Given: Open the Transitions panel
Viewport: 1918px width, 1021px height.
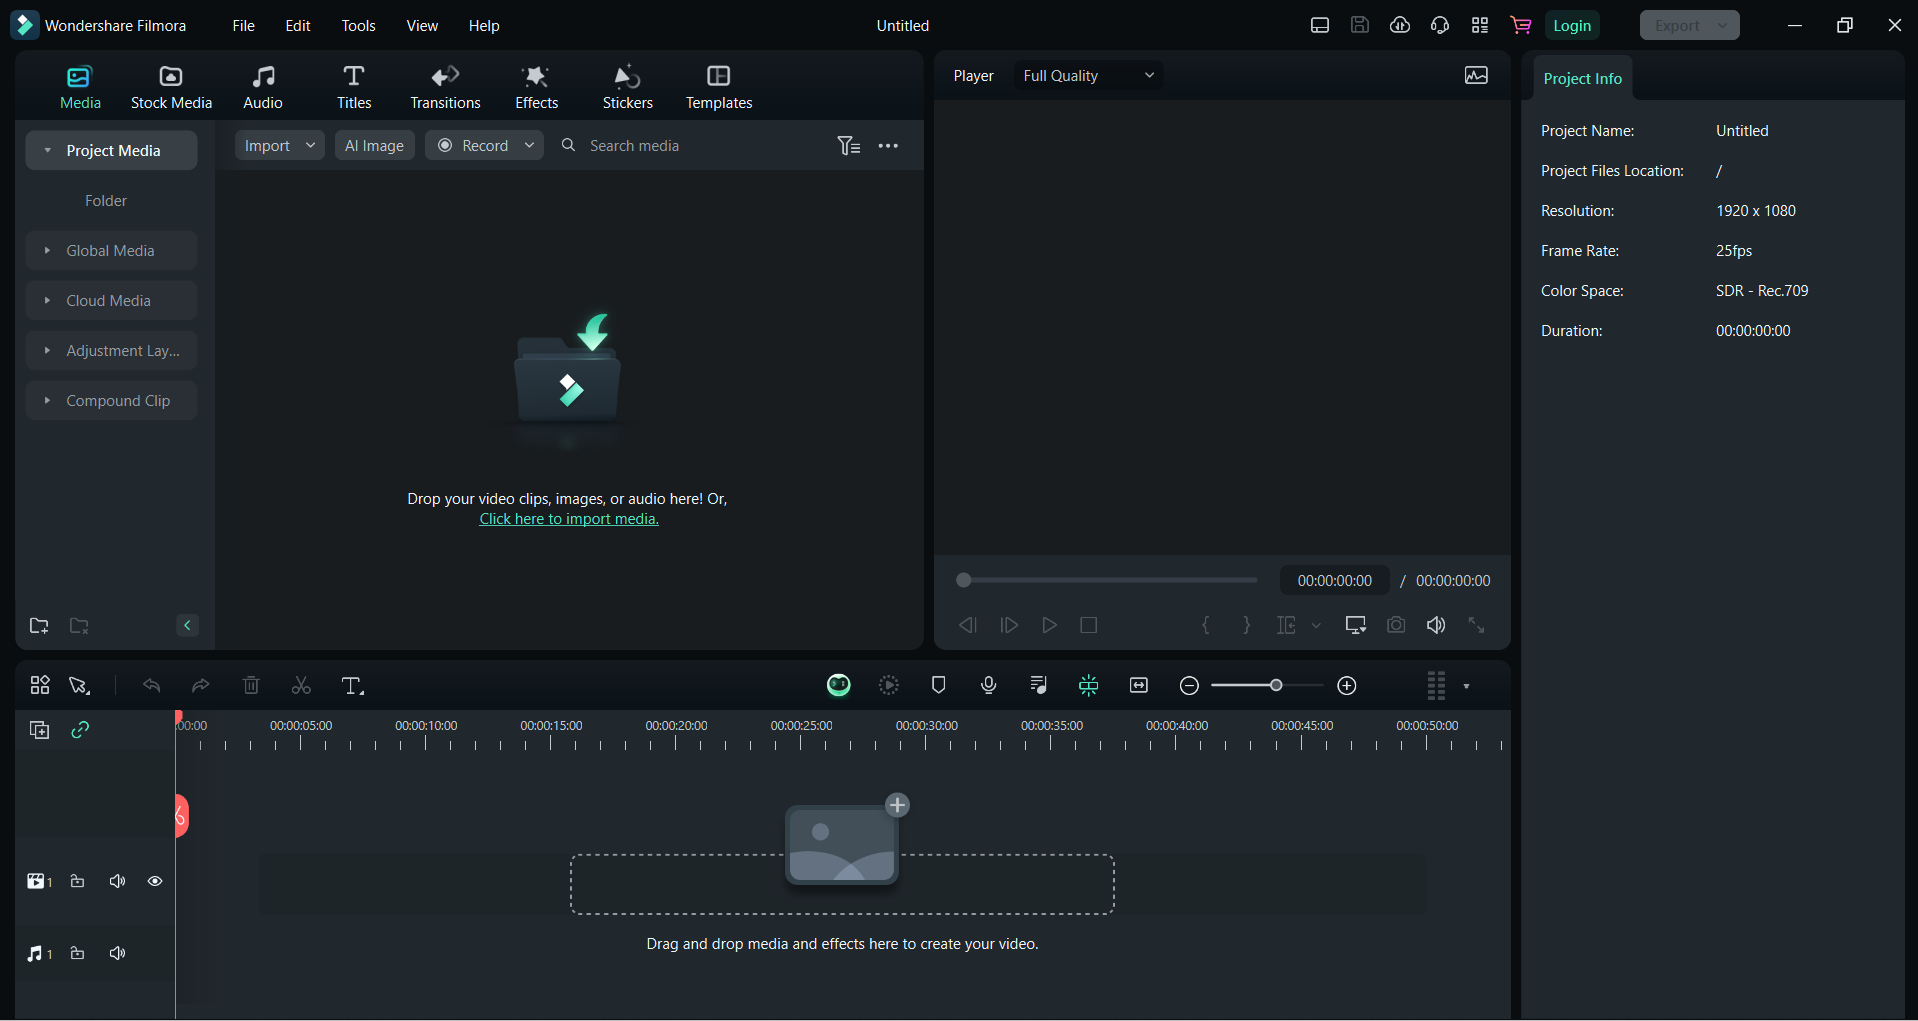Looking at the screenshot, I should click(x=445, y=87).
